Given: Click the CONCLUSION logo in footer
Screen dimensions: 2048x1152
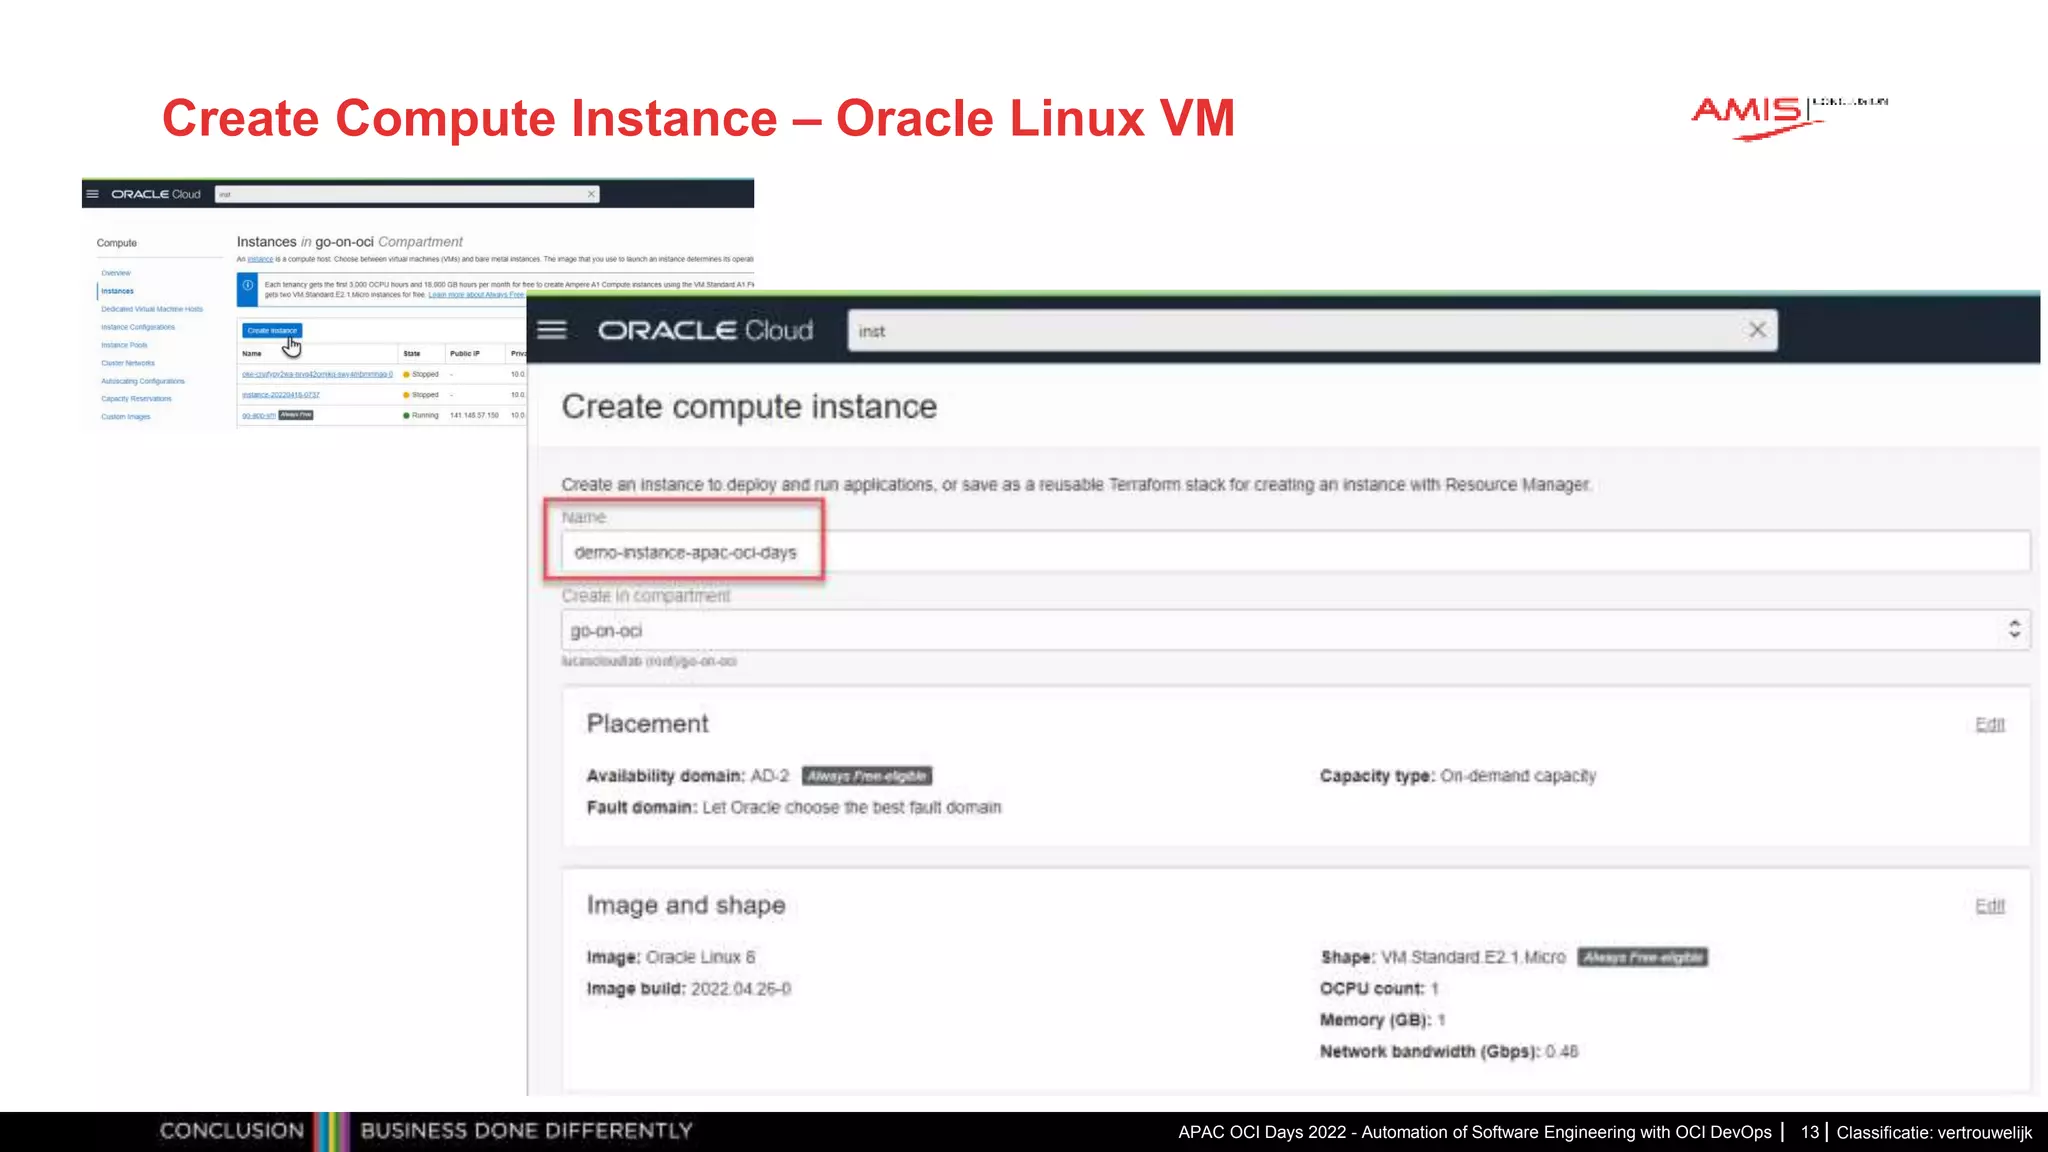Looking at the screenshot, I should coord(232,1131).
